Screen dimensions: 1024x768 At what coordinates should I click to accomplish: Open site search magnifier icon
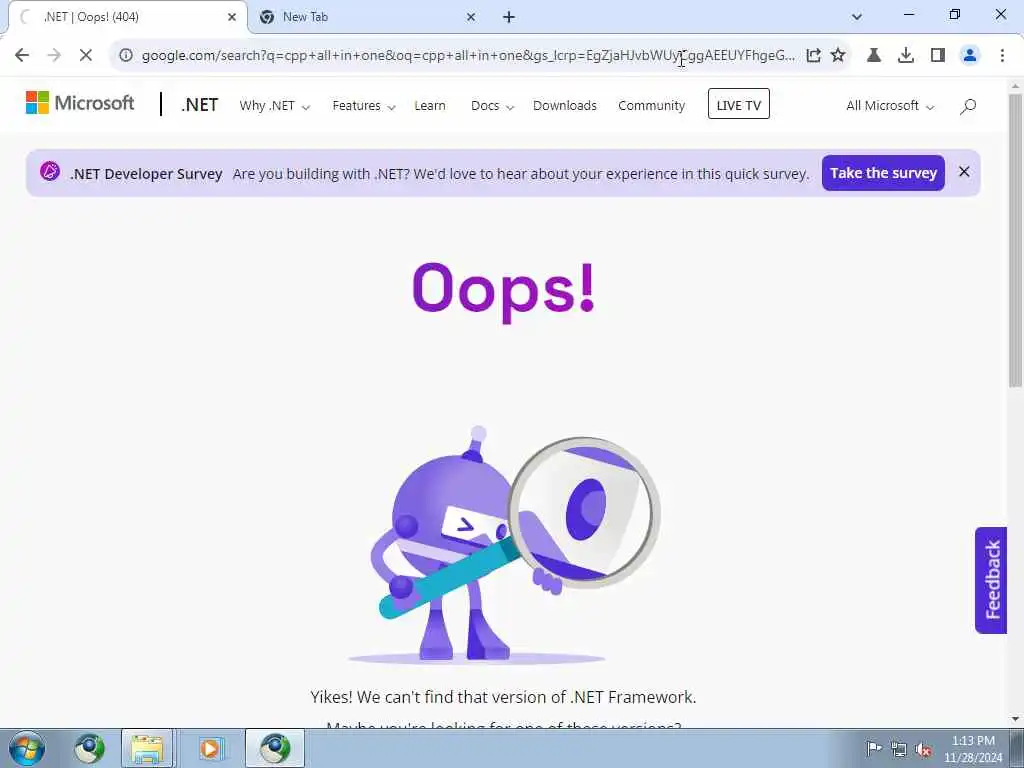pyautogui.click(x=968, y=106)
